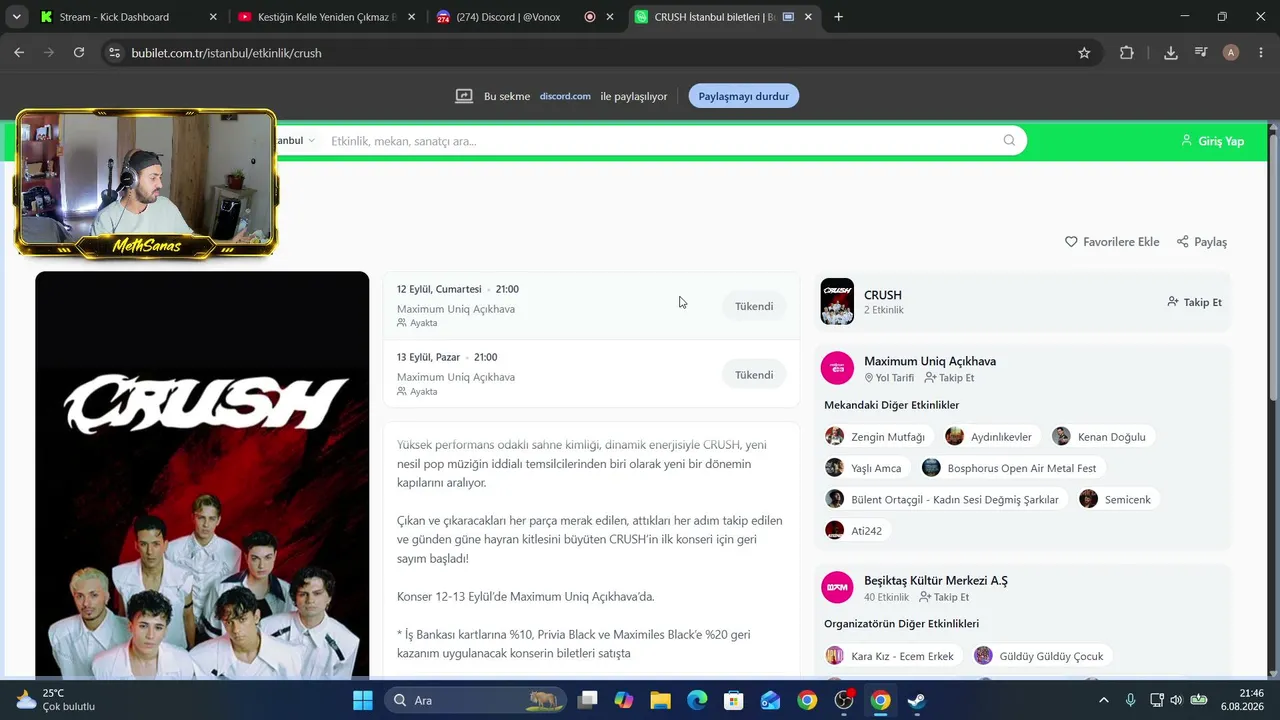Image resolution: width=1280 pixels, height=720 pixels.
Task: Click the Beşiktaş Kültür Merkezi pink logo
Action: [837, 587]
